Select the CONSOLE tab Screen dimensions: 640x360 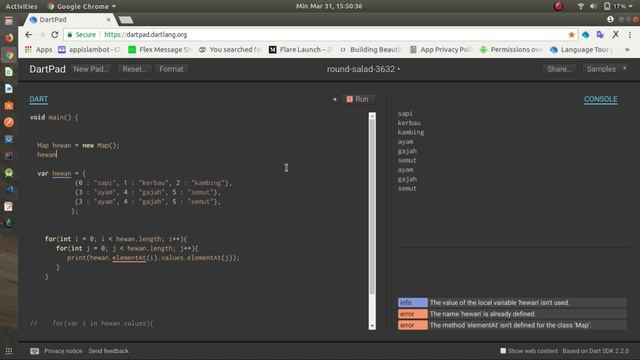(600, 99)
